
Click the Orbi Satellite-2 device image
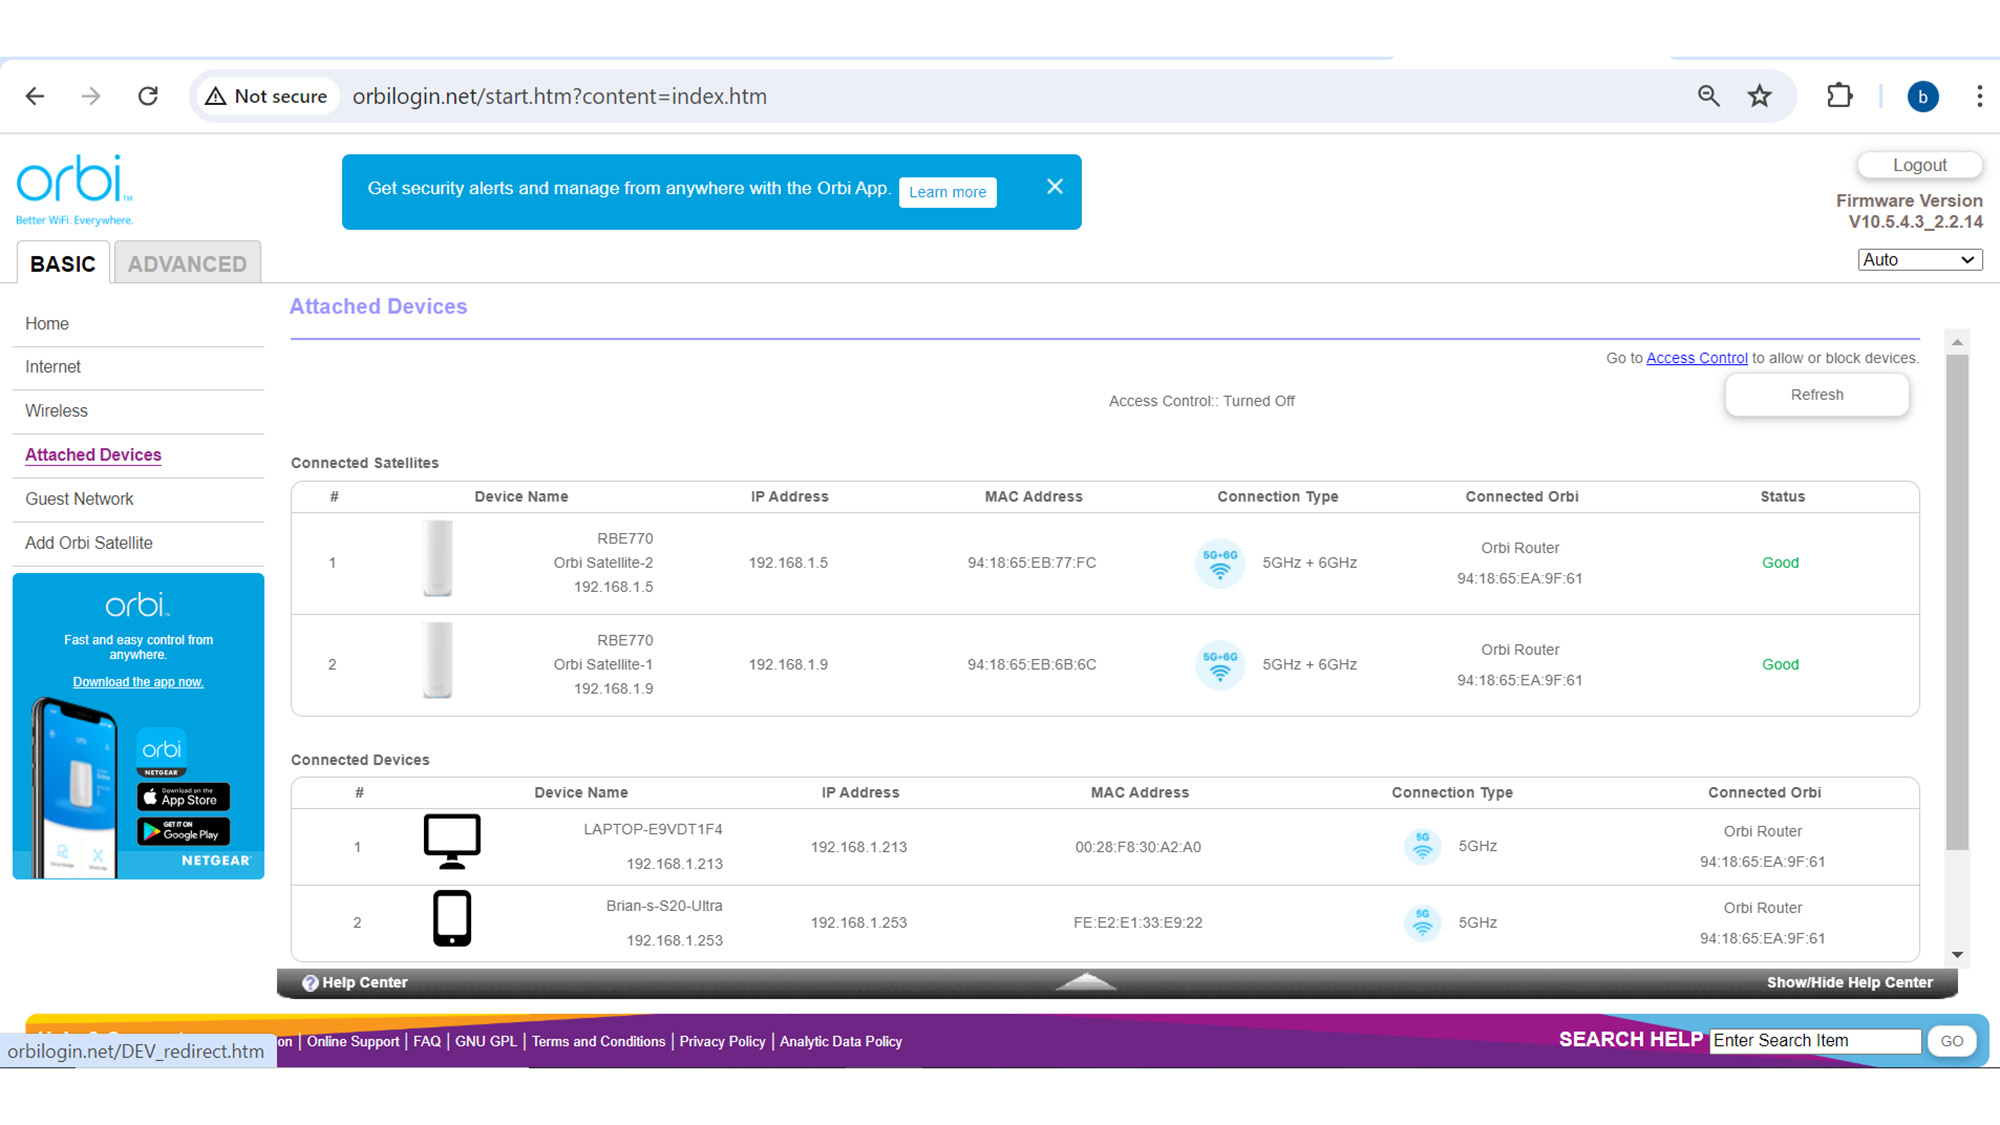(x=437, y=559)
